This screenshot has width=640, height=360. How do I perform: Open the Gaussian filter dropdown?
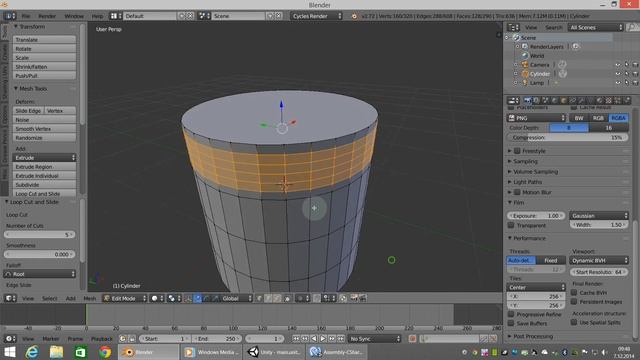click(x=599, y=216)
